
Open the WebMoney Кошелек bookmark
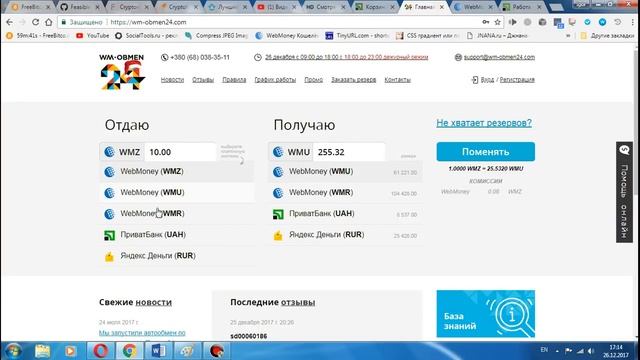point(287,36)
